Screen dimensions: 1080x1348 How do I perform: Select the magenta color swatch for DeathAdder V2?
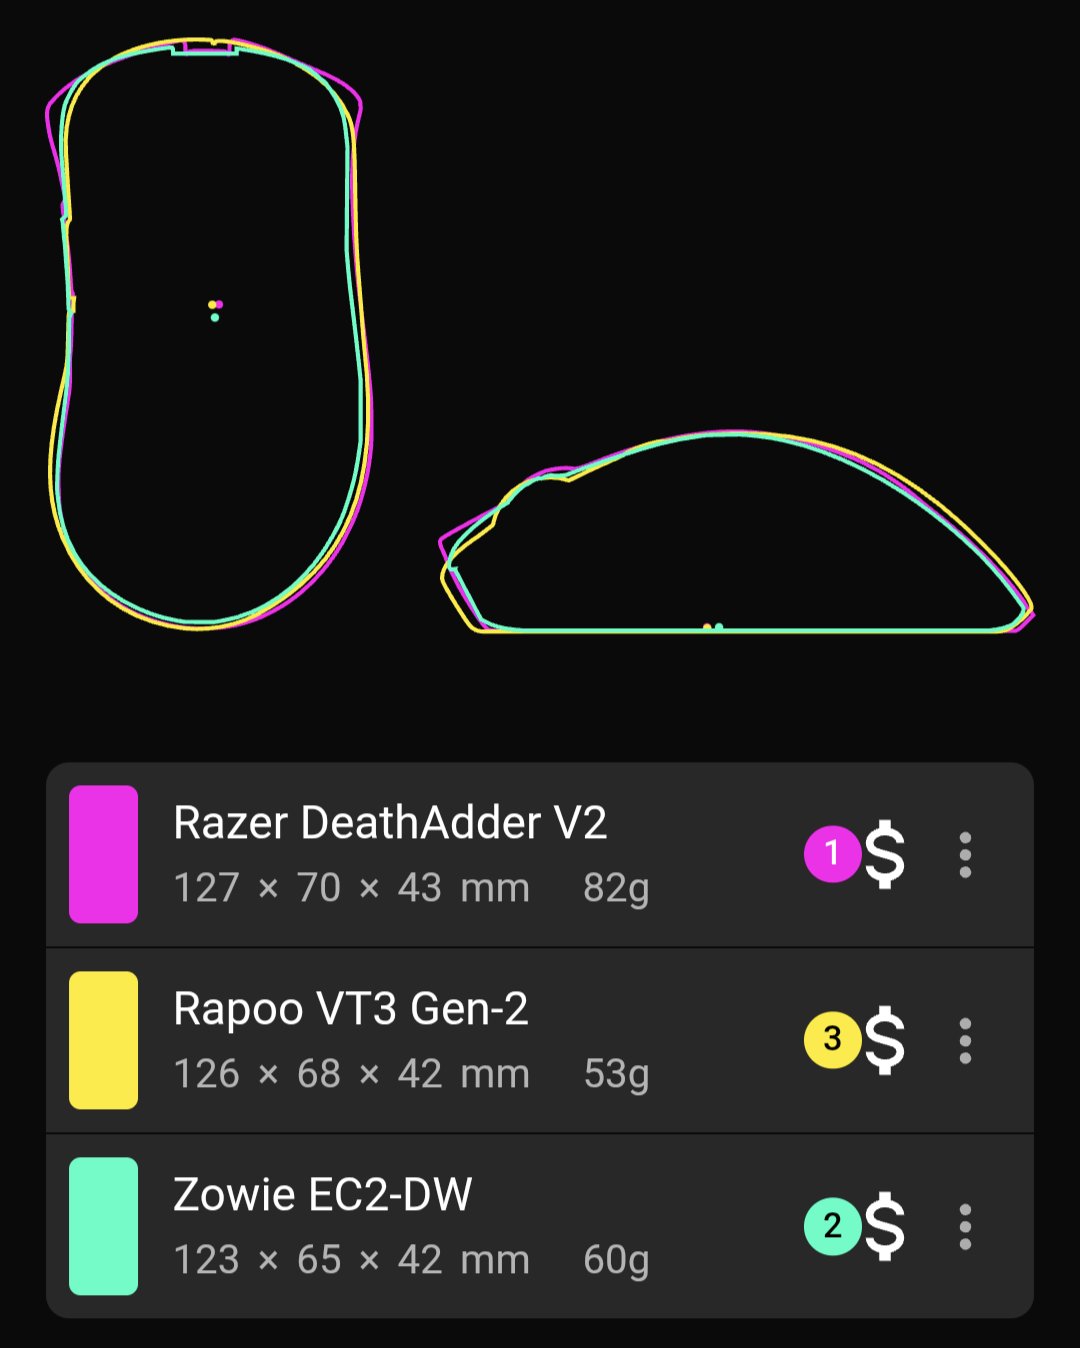pos(103,854)
